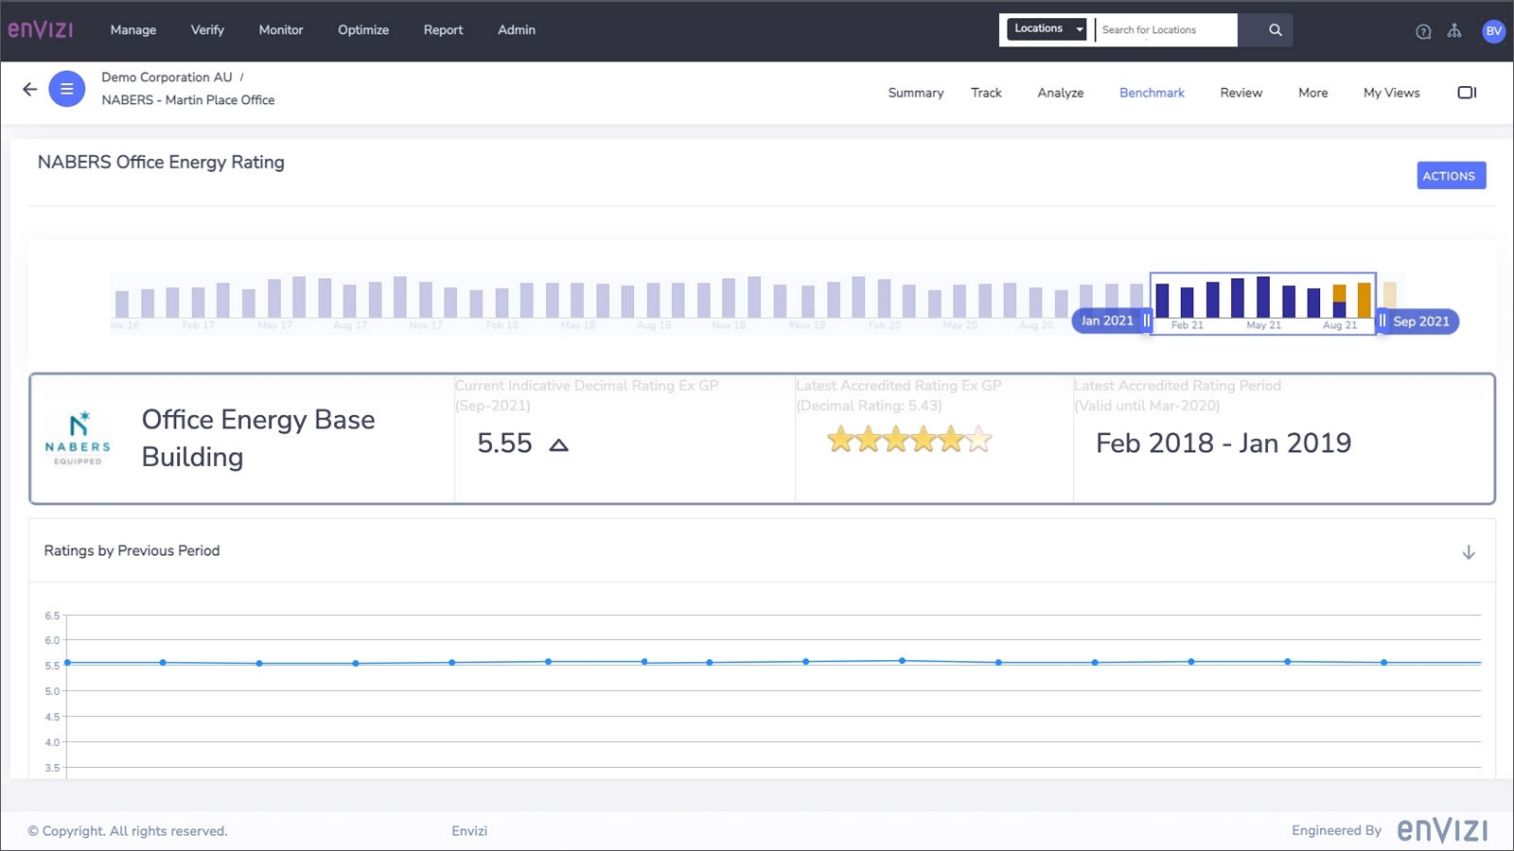Click the upward trend triangle beside 5.55

[x=559, y=445]
